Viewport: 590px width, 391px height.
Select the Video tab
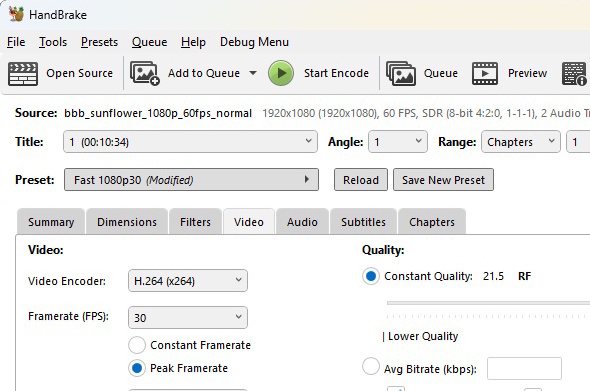click(x=249, y=222)
